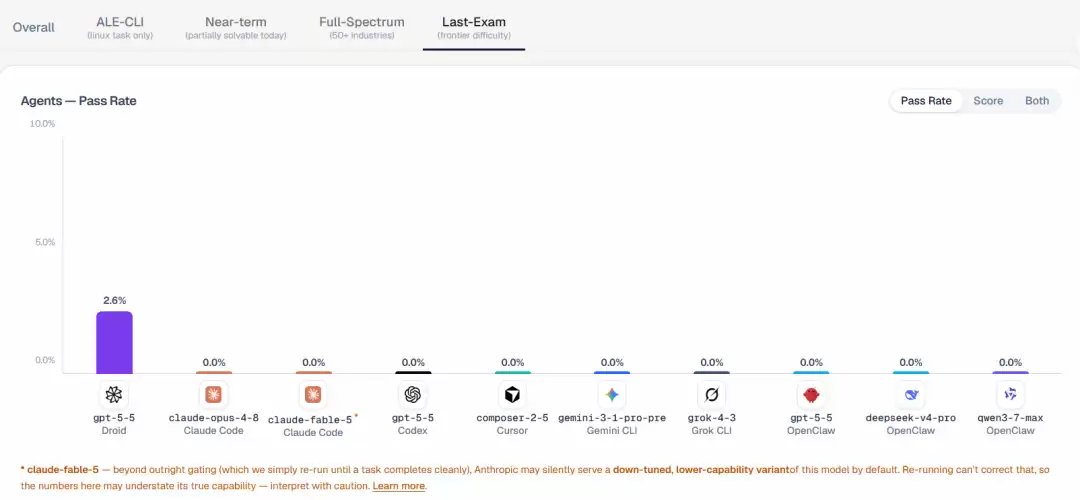Click the Codex icon below the black bar
Image resolution: width=1080 pixels, height=500 pixels.
coord(413,395)
